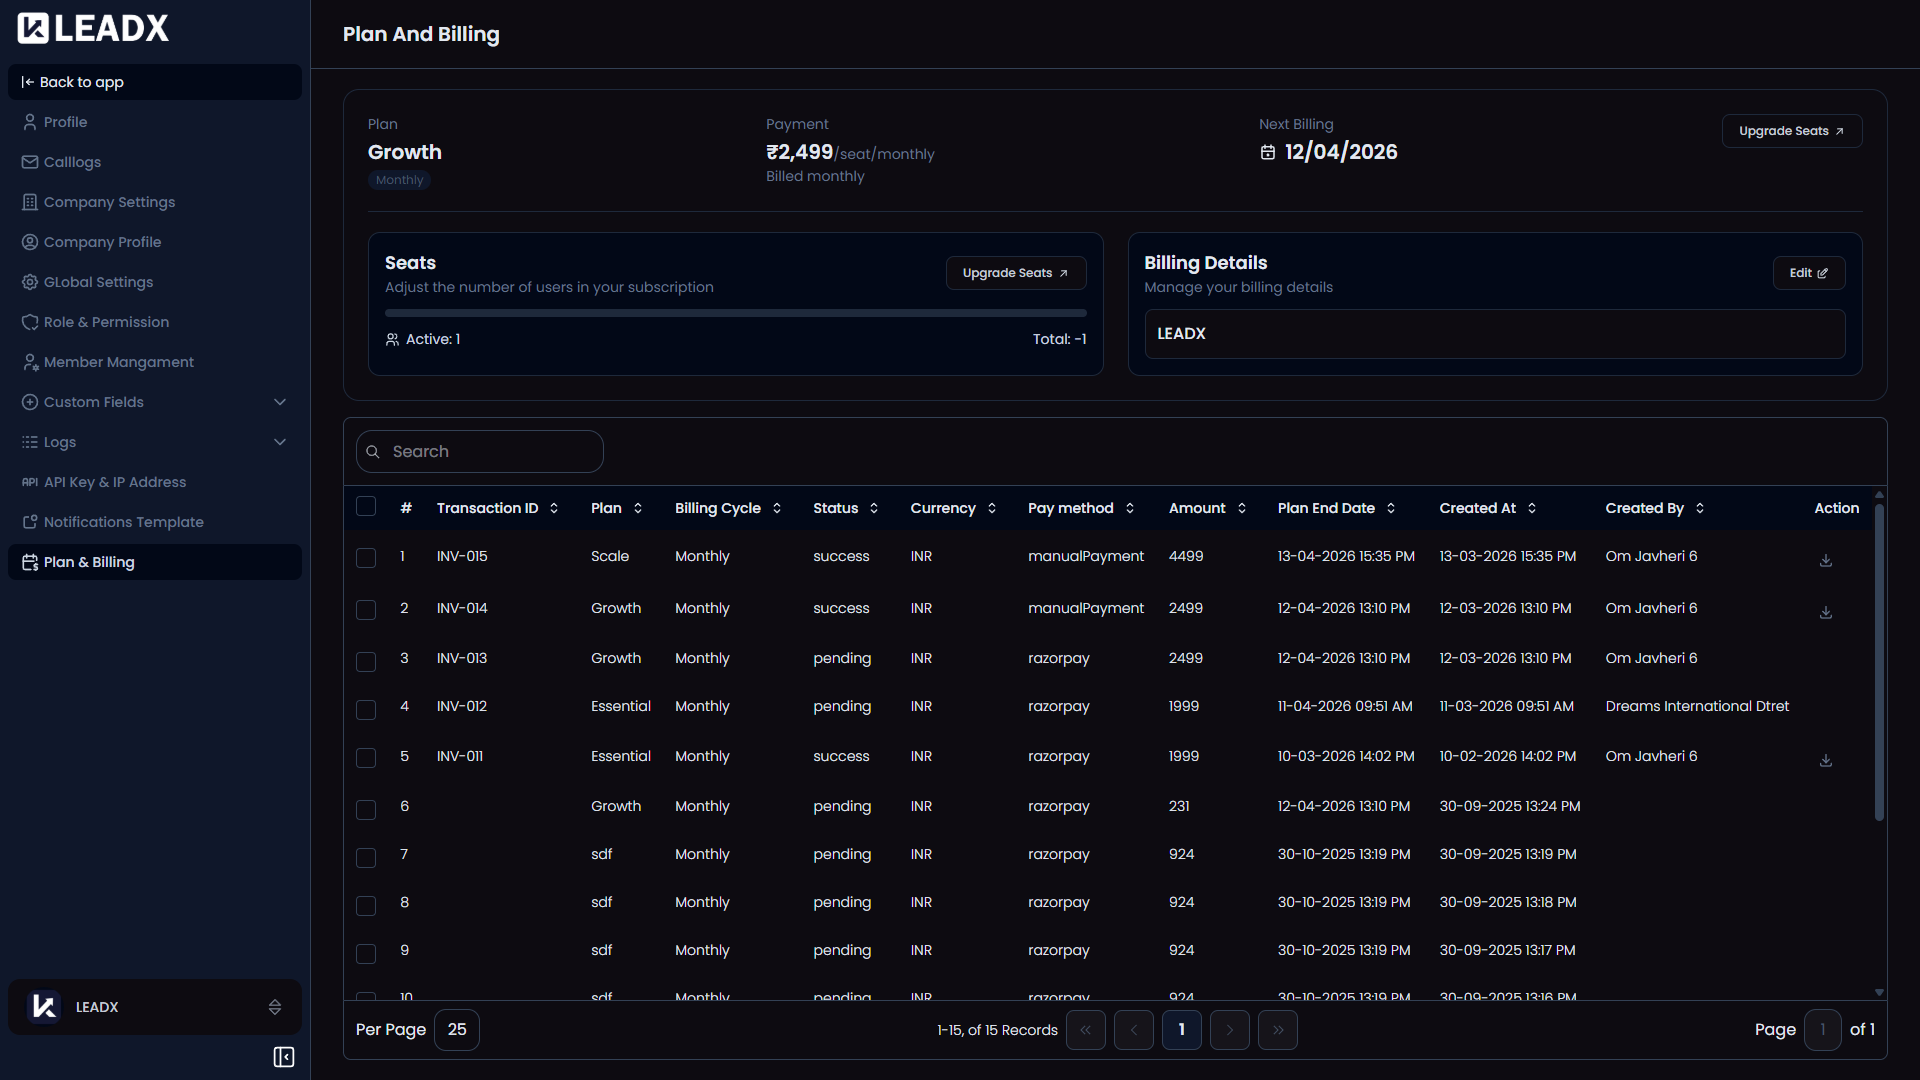Go to the last page arrow
The image size is (1920, 1080).
click(1277, 1029)
